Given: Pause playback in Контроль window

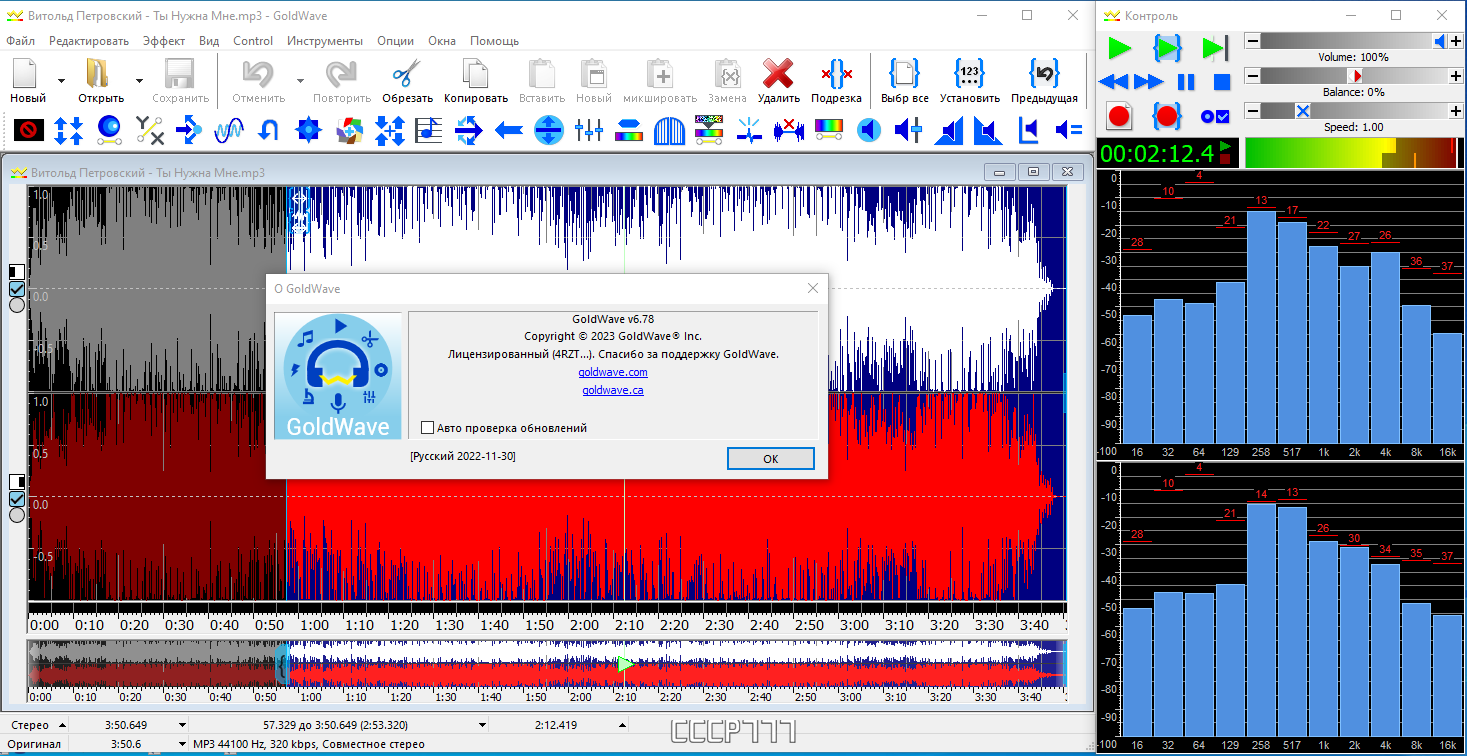Looking at the screenshot, I should point(1185,82).
